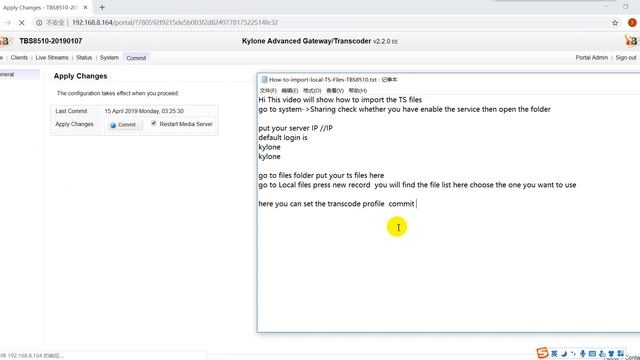This screenshot has width=640, height=360.
Task: Click the 'Hi This video will show' line
Action: (340, 100)
